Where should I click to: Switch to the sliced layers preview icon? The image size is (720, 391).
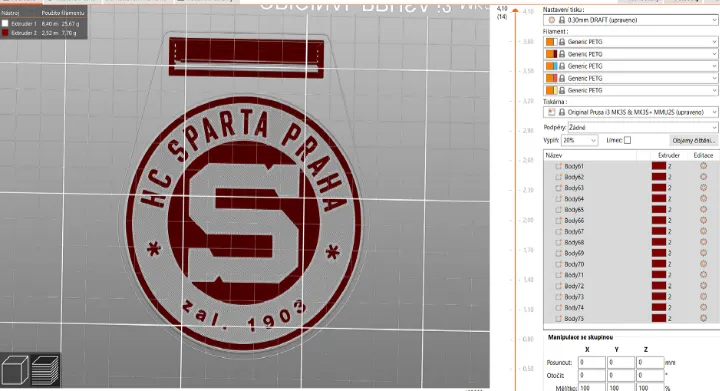(x=45, y=370)
